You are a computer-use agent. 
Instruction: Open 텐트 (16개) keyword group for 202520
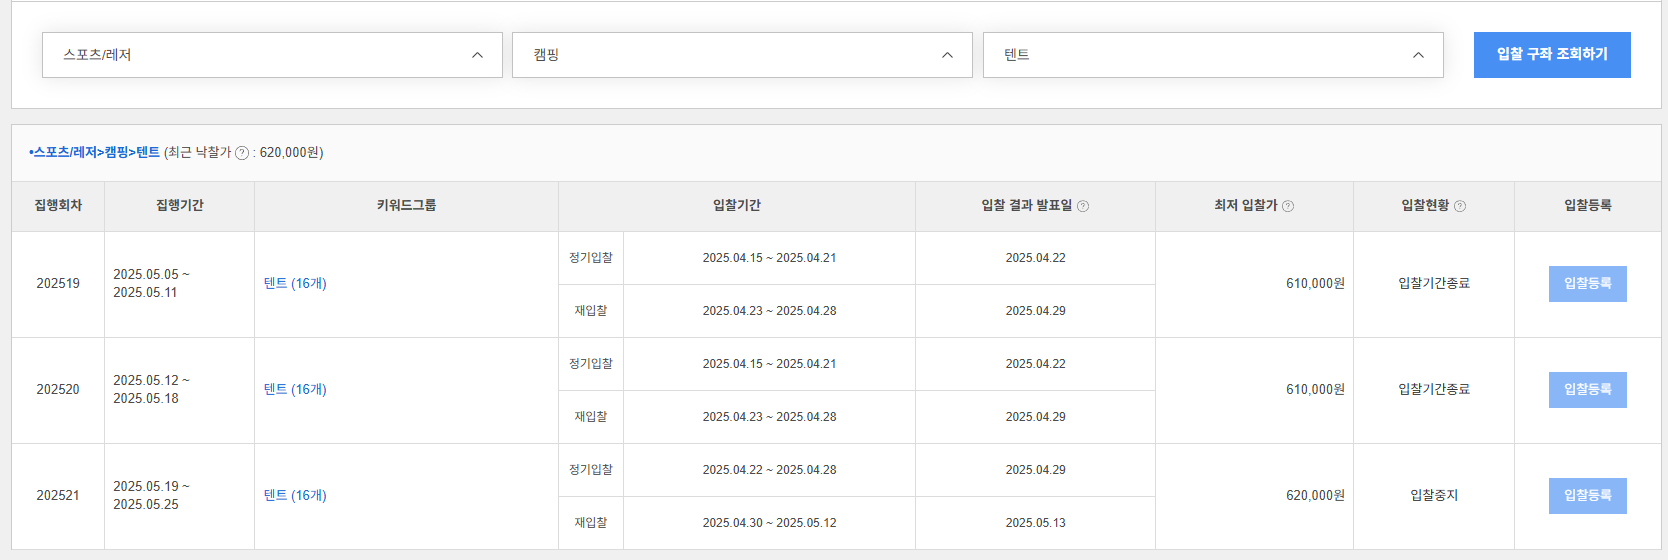coord(295,390)
